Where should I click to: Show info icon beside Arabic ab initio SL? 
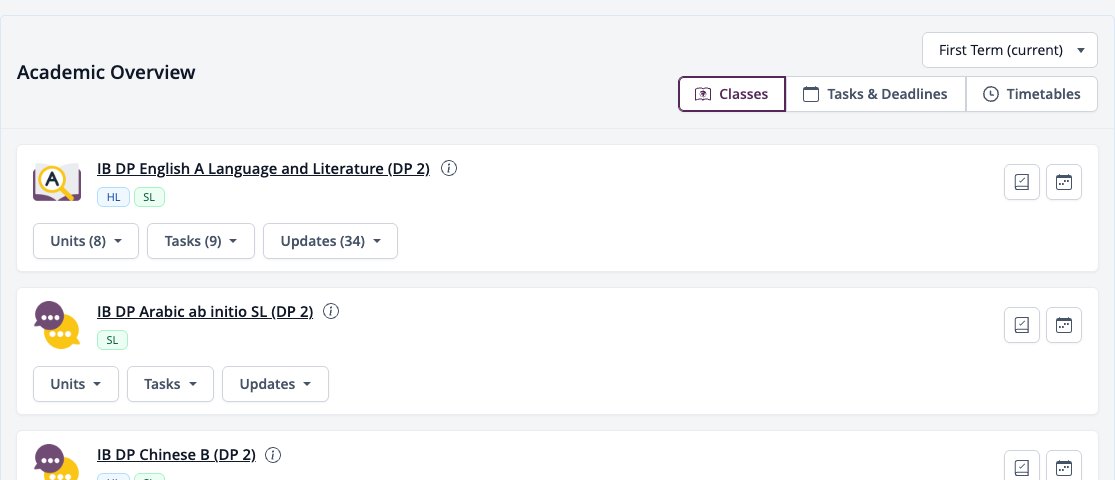point(331,311)
